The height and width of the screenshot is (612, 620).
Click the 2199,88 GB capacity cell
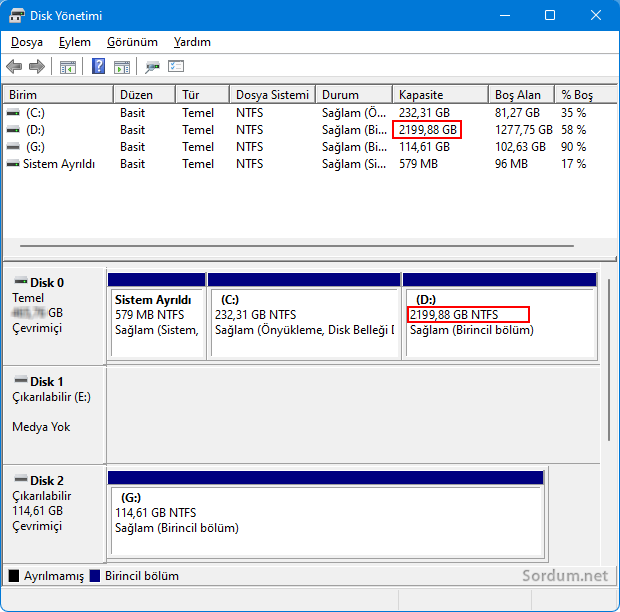click(427, 130)
